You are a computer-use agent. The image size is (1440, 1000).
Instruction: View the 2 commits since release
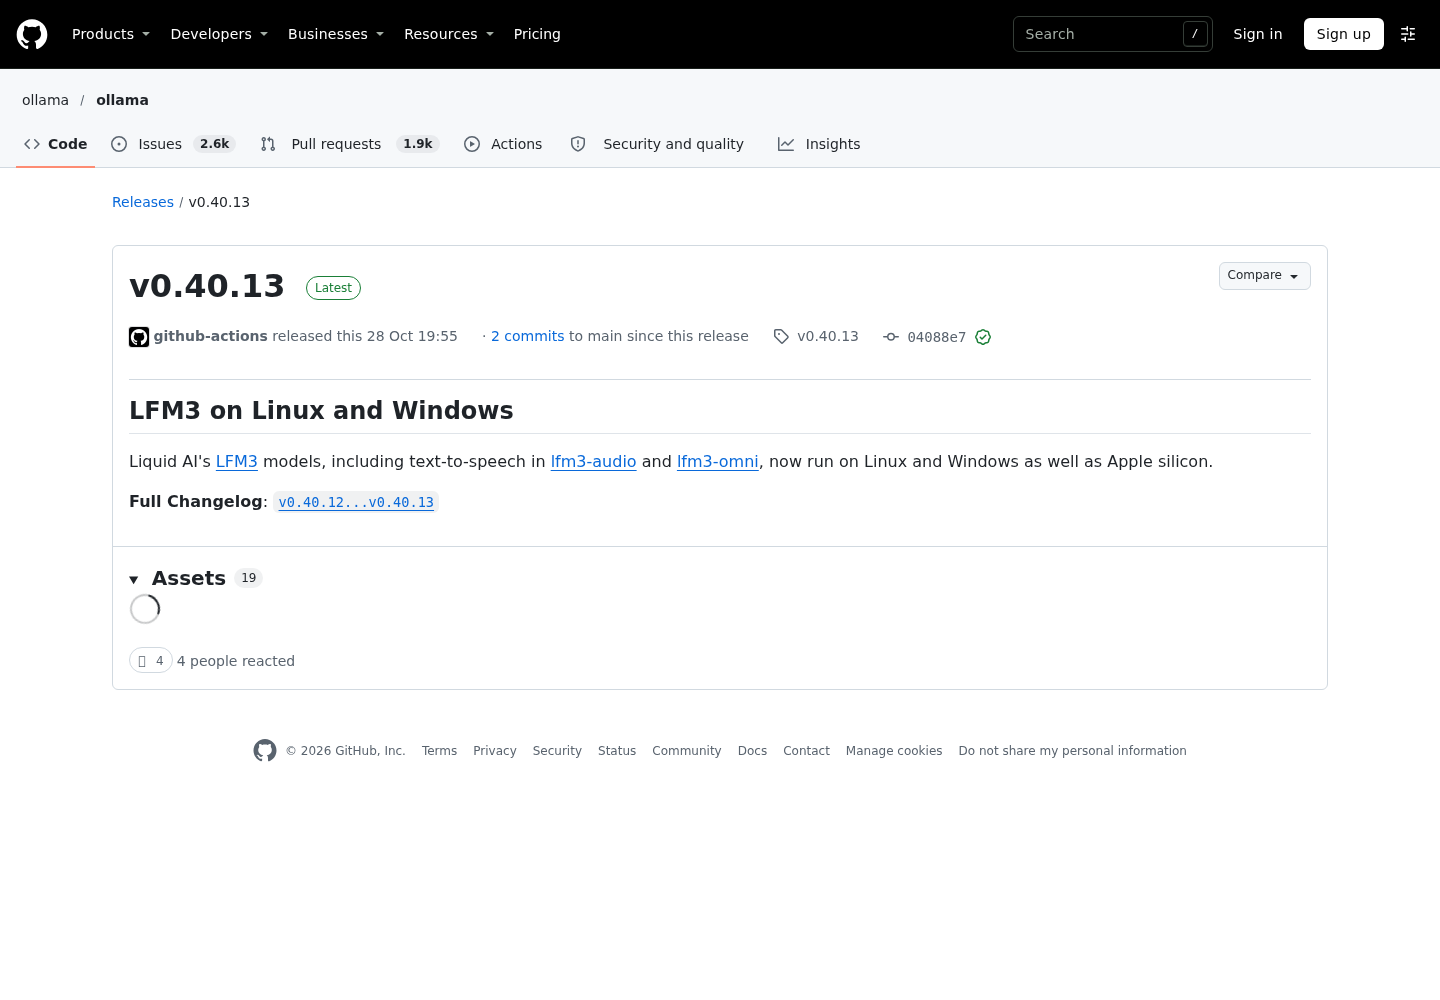(x=528, y=336)
